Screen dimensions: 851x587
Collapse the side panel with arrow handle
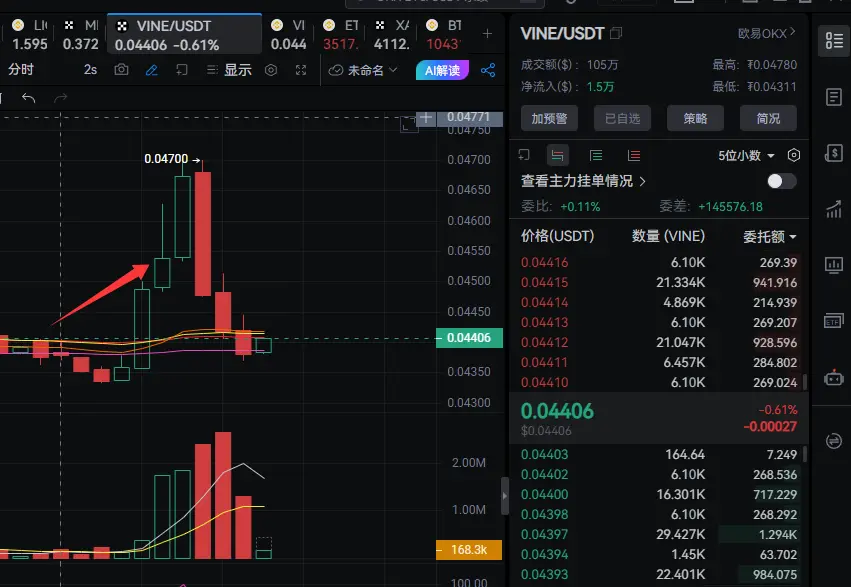pos(505,495)
